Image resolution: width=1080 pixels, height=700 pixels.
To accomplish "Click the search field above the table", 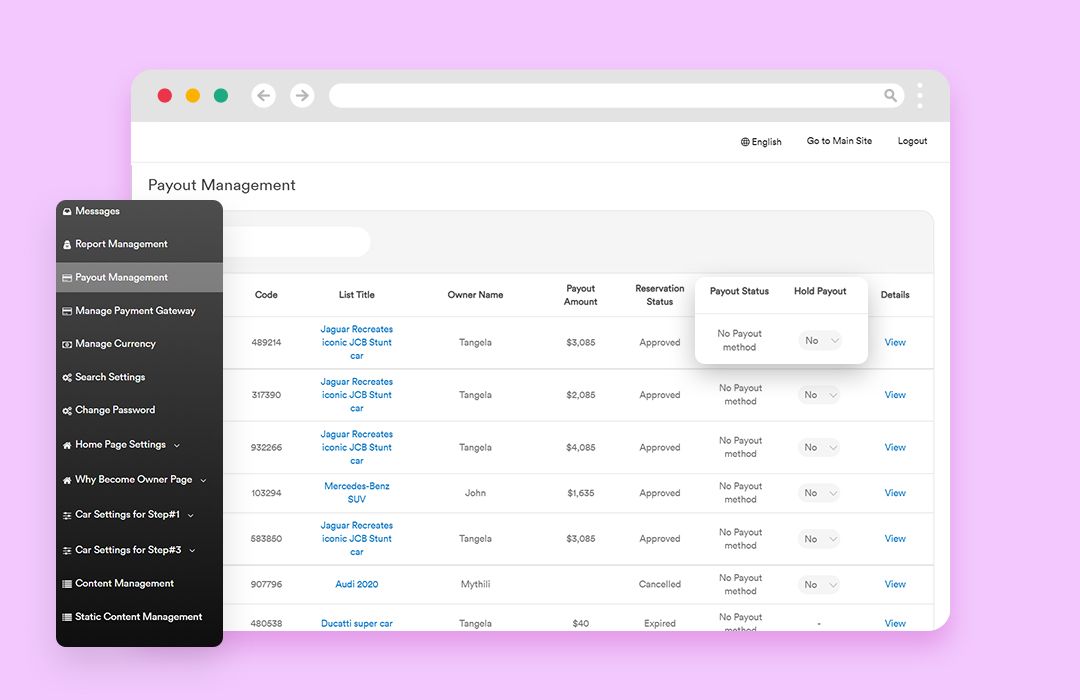I will (x=296, y=242).
